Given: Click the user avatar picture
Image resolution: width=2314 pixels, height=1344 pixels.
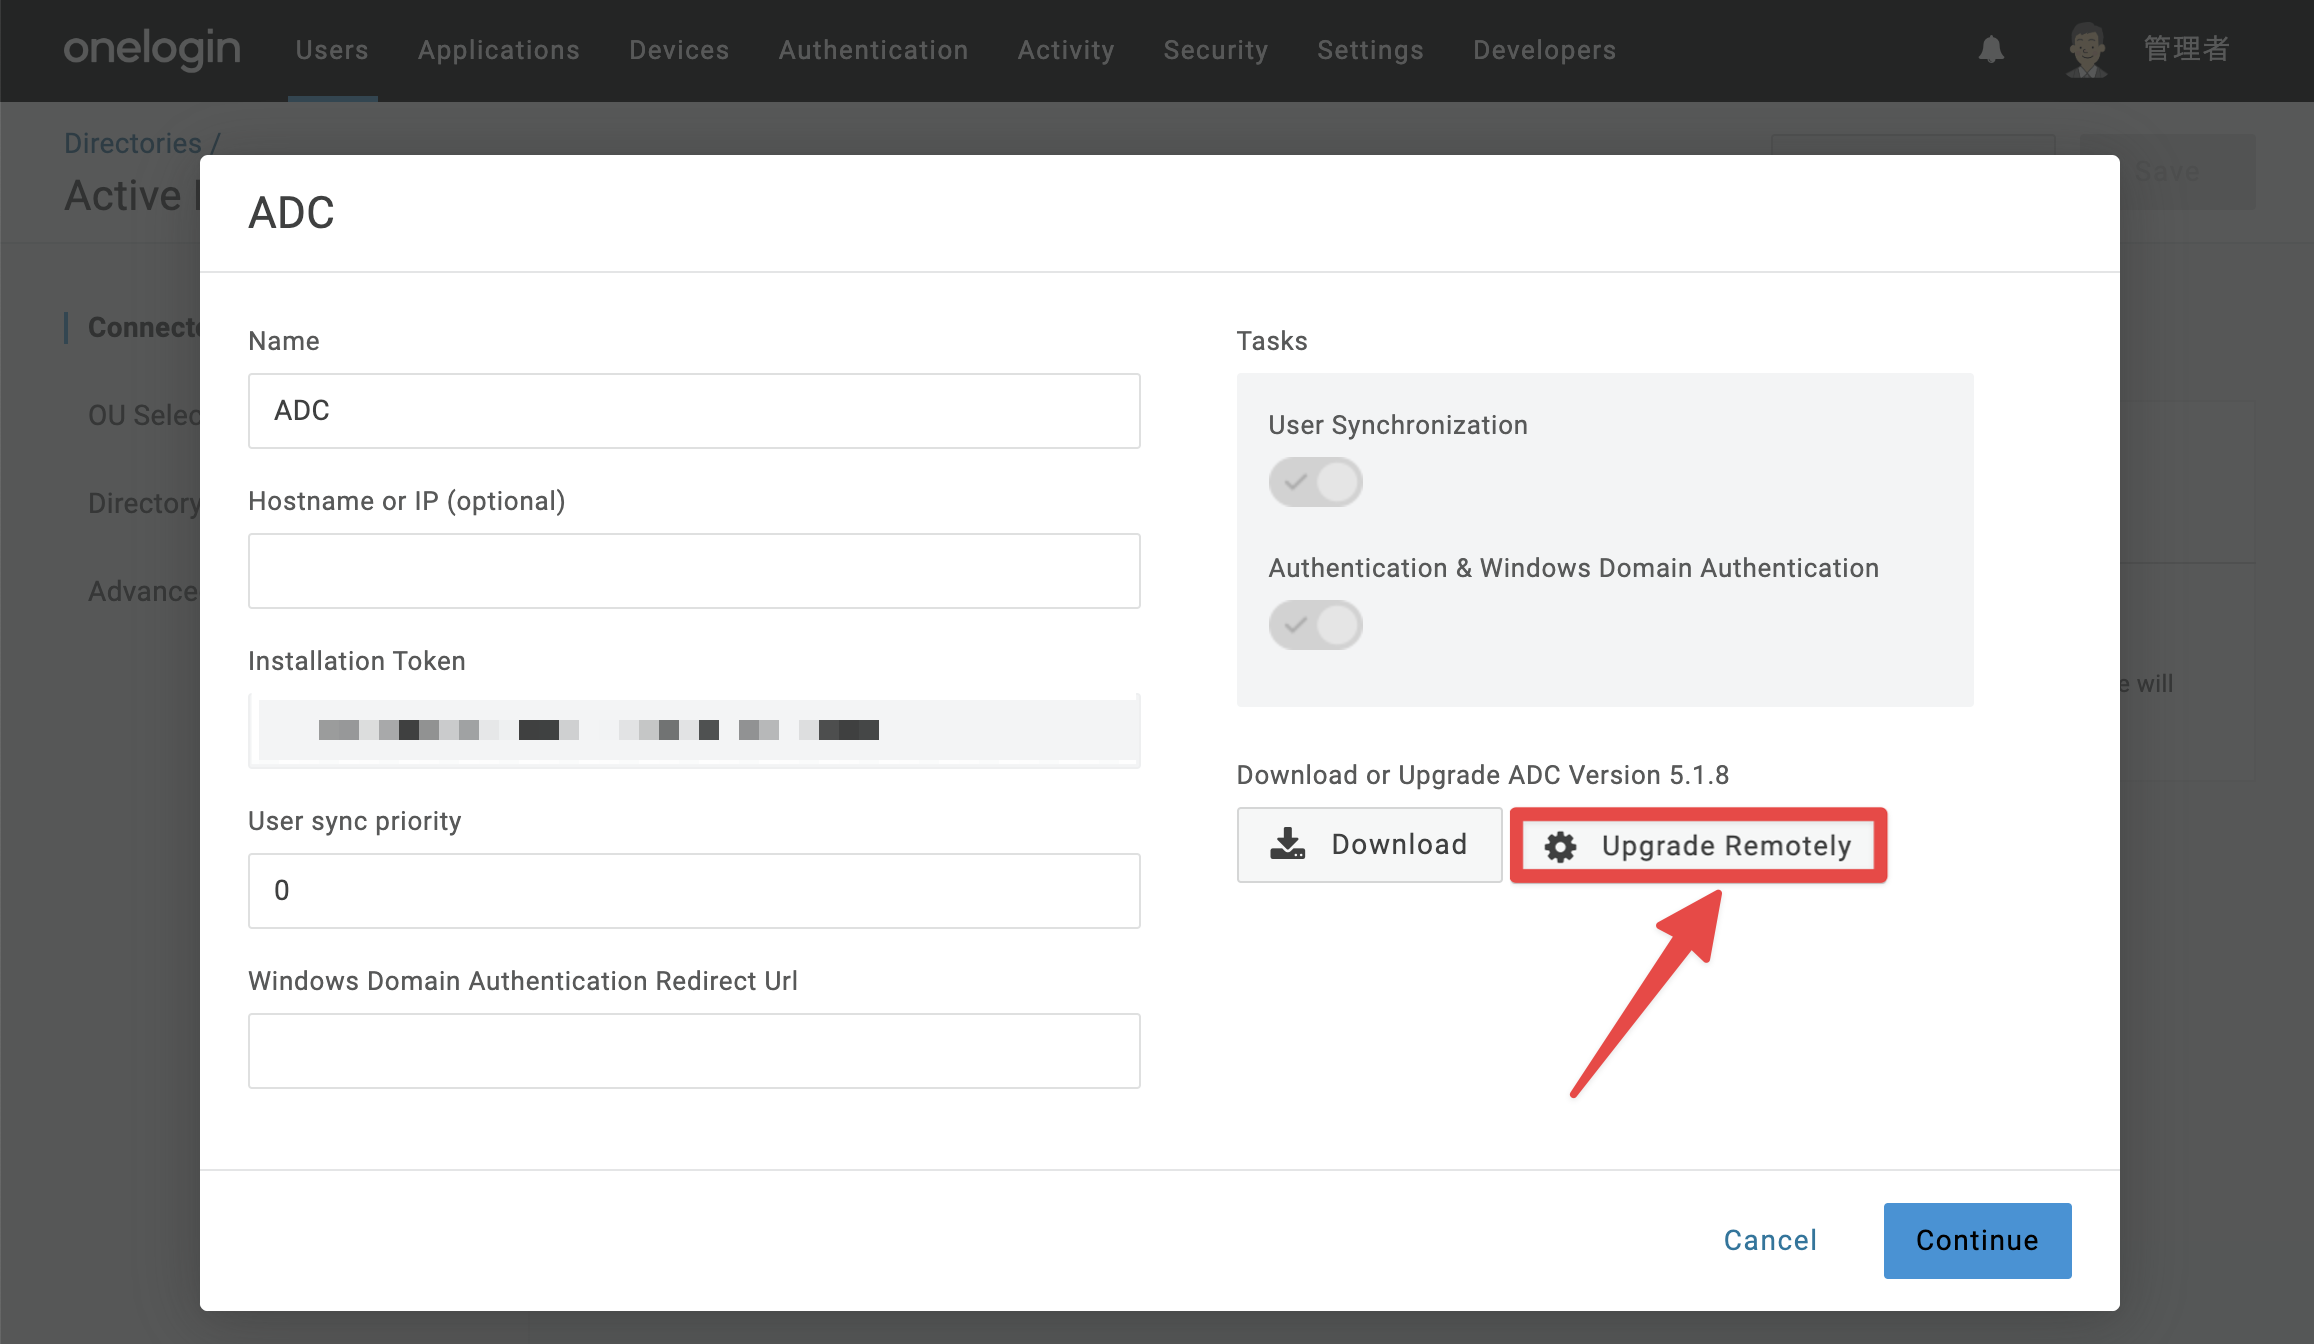Looking at the screenshot, I should coord(2087,50).
